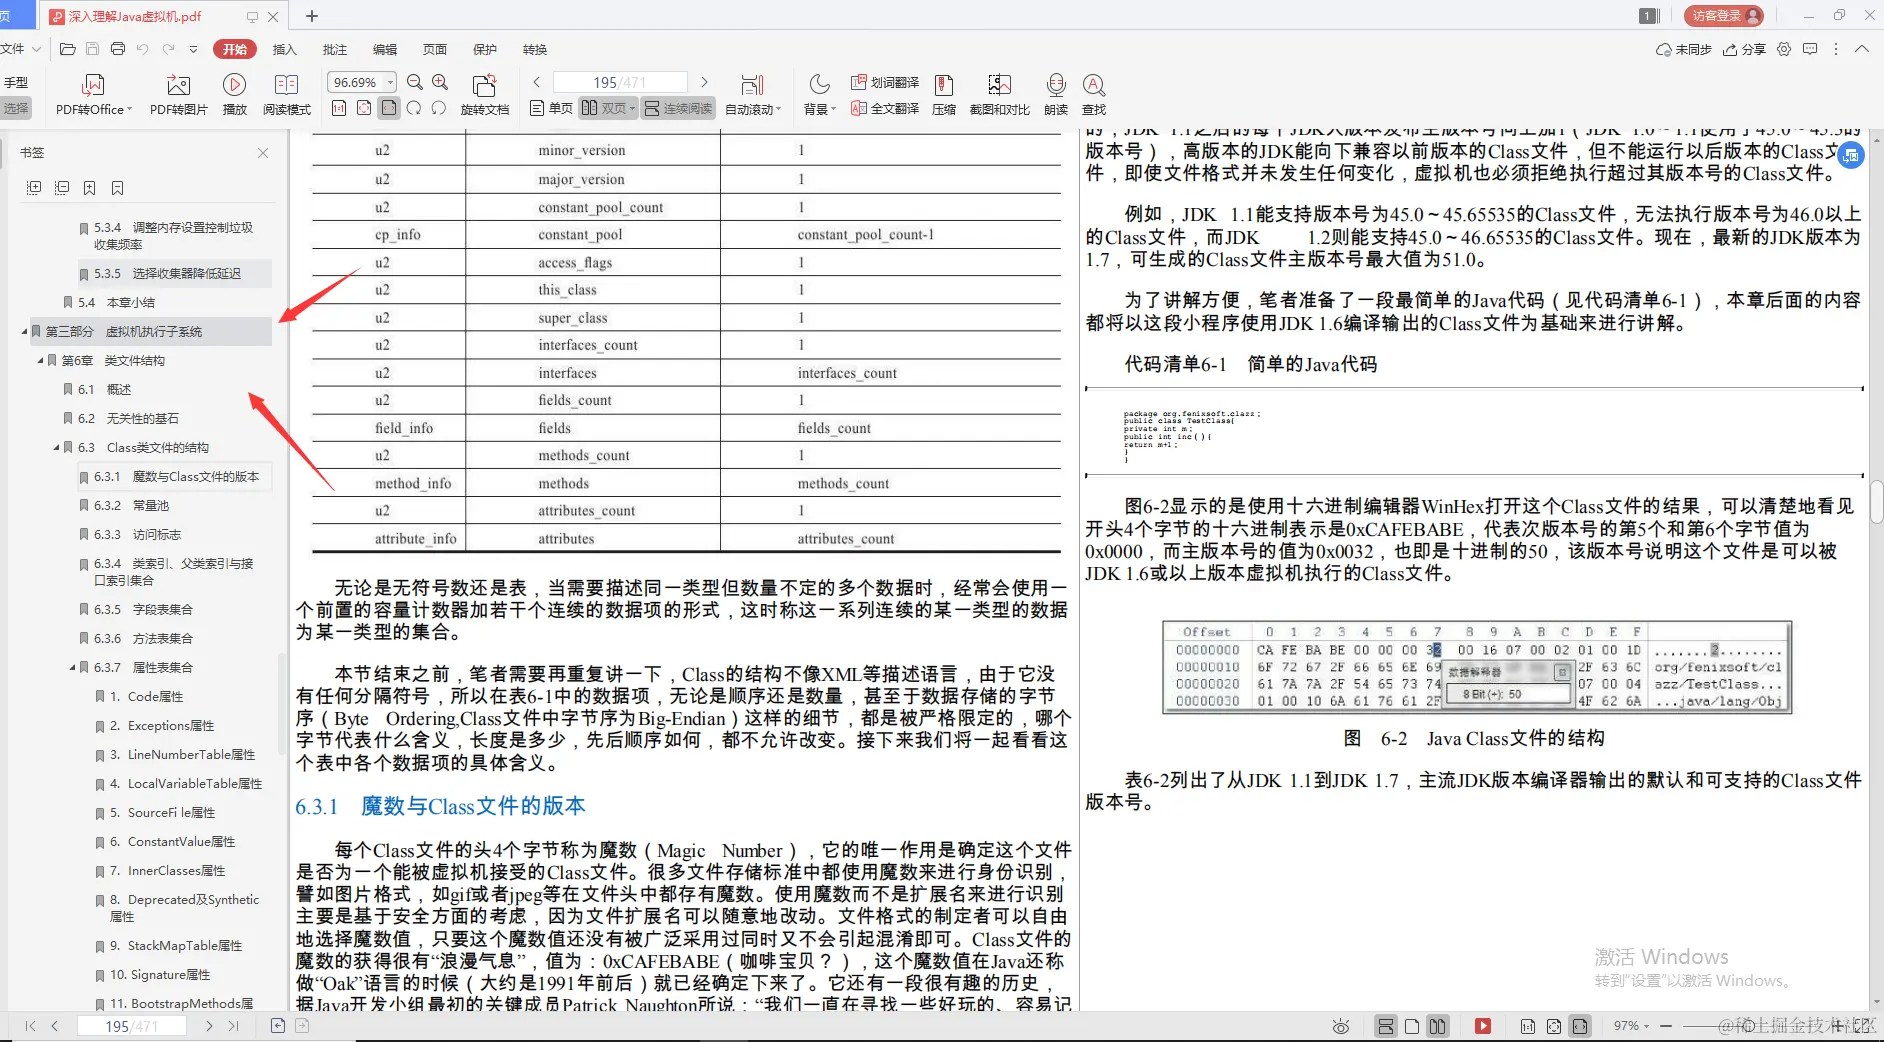The width and height of the screenshot is (1884, 1042).
Task: Open the 插入 ribbon tab
Action: (285, 49)
